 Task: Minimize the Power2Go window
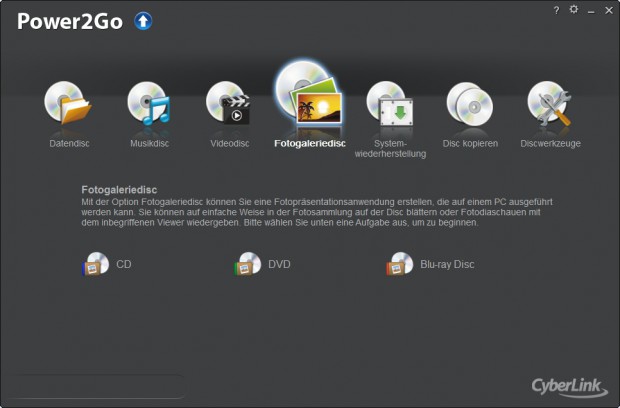[590, 10]
